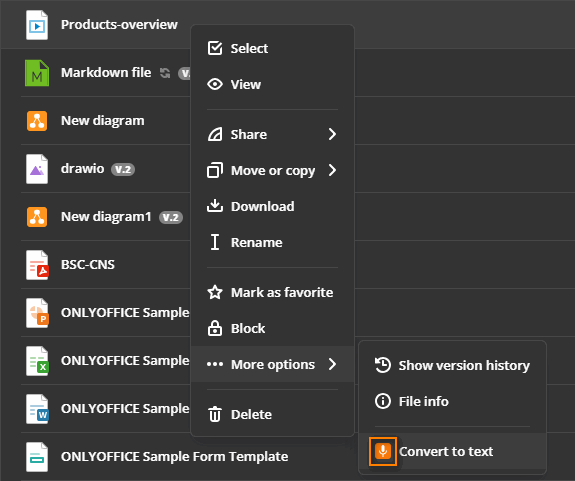Expand the Move or copy submenu chevron
This screenshot has height=481, width=575.
332,170
